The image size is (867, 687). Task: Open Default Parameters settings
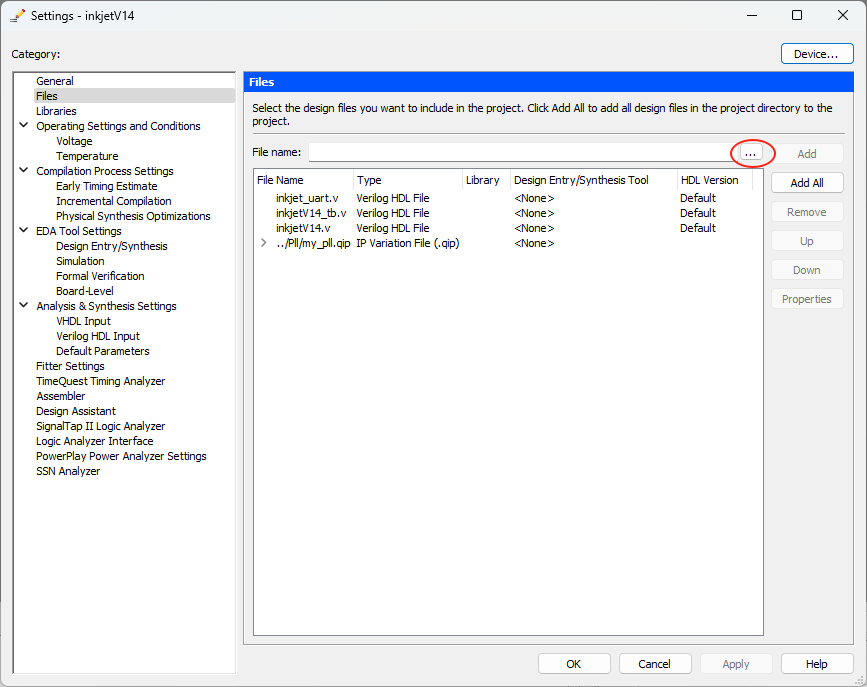pyautogui.click(x=103, y=351)
